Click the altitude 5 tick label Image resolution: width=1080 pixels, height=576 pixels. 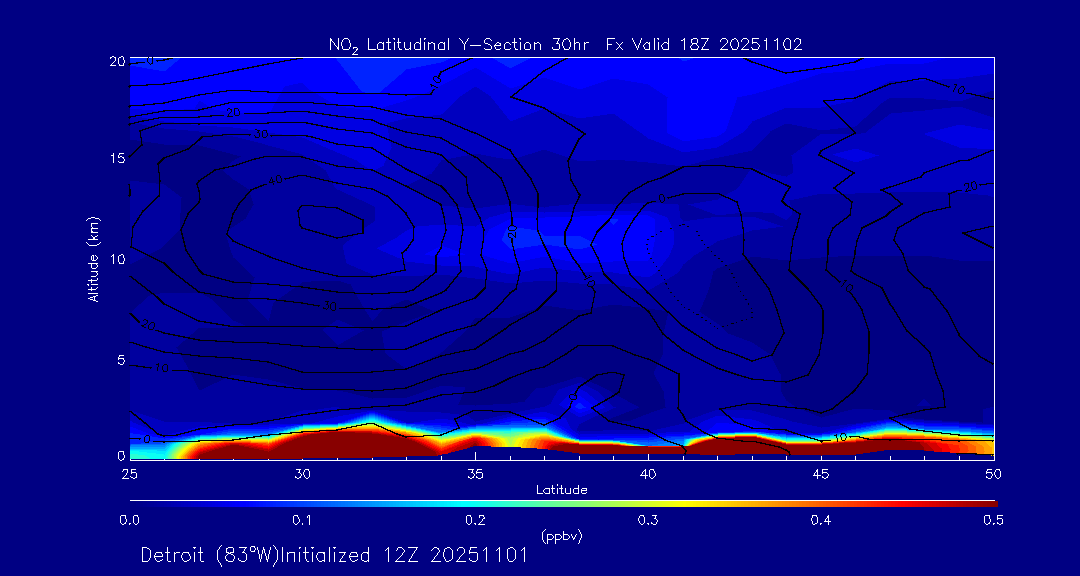click(118, 359)
